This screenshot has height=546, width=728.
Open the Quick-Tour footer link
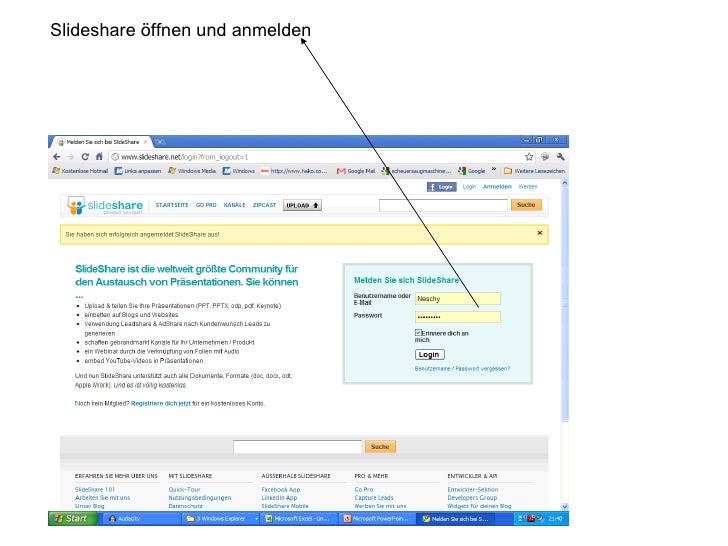pyautogui.click(x=184, y=489)
